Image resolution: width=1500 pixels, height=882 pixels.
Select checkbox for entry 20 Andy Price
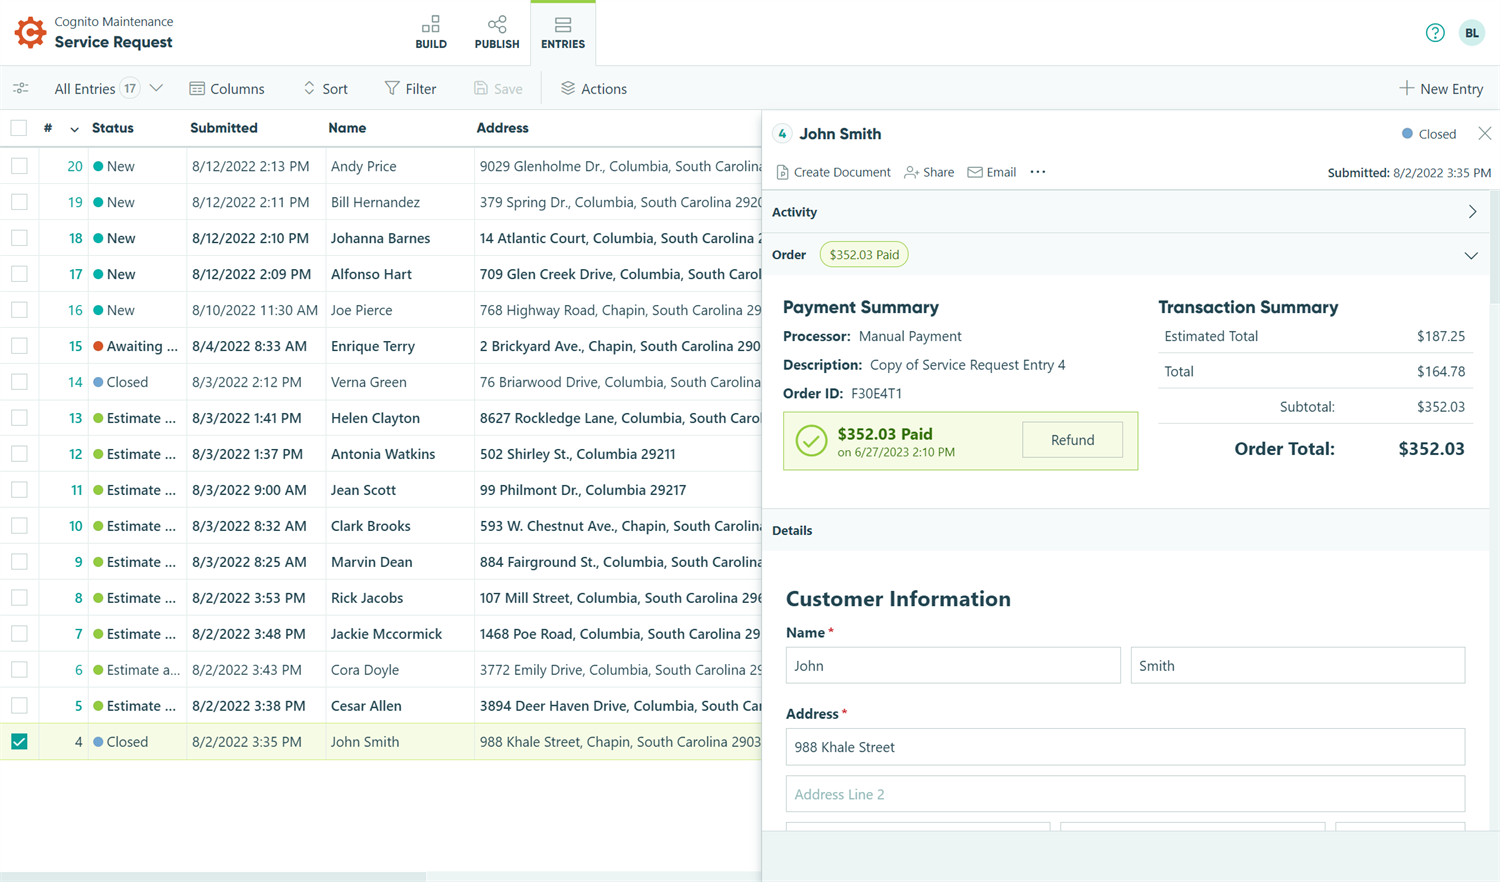coord(19,166)
